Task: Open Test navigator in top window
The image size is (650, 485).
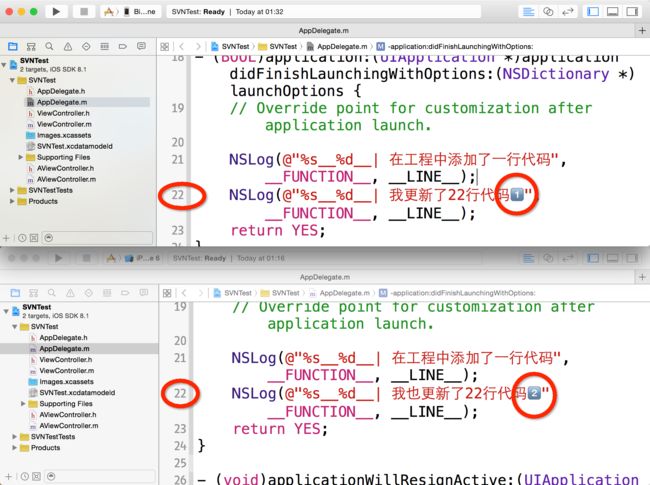Action: point(86,46)
